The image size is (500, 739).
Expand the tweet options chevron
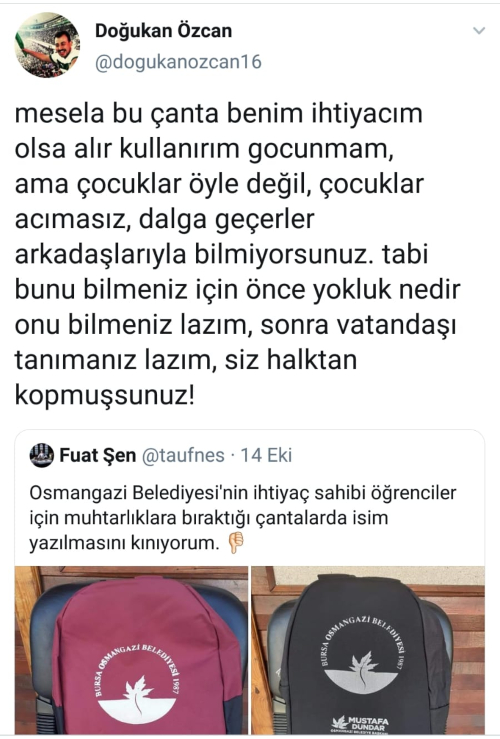pyautogui.click(x=479, y=31)
